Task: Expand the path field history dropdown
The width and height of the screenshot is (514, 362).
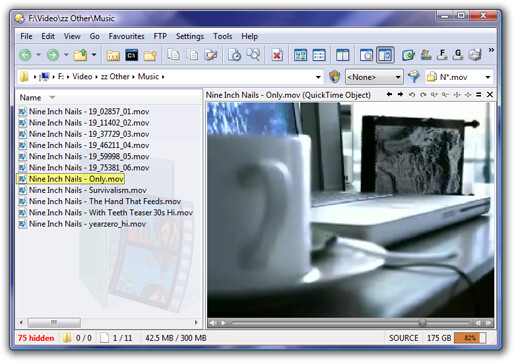Action: 318,77
